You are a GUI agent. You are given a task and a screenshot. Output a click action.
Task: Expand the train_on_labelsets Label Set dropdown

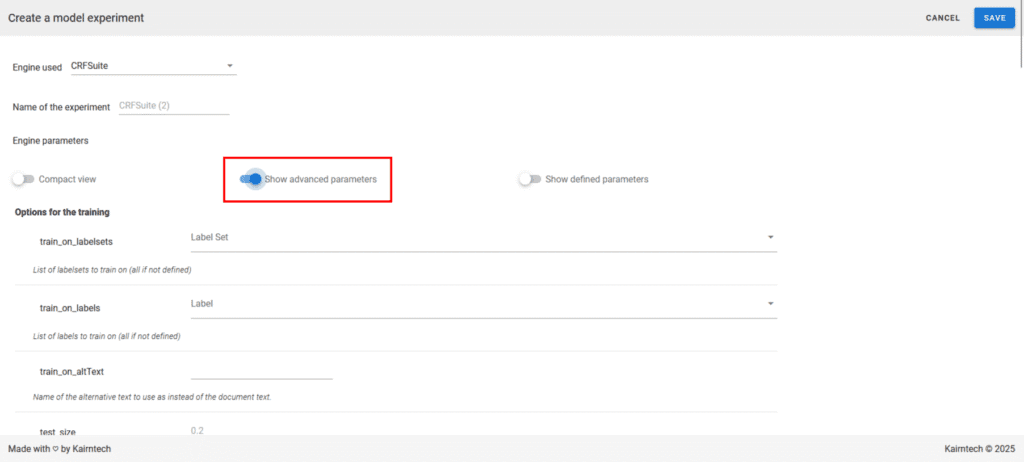point(480,238)
